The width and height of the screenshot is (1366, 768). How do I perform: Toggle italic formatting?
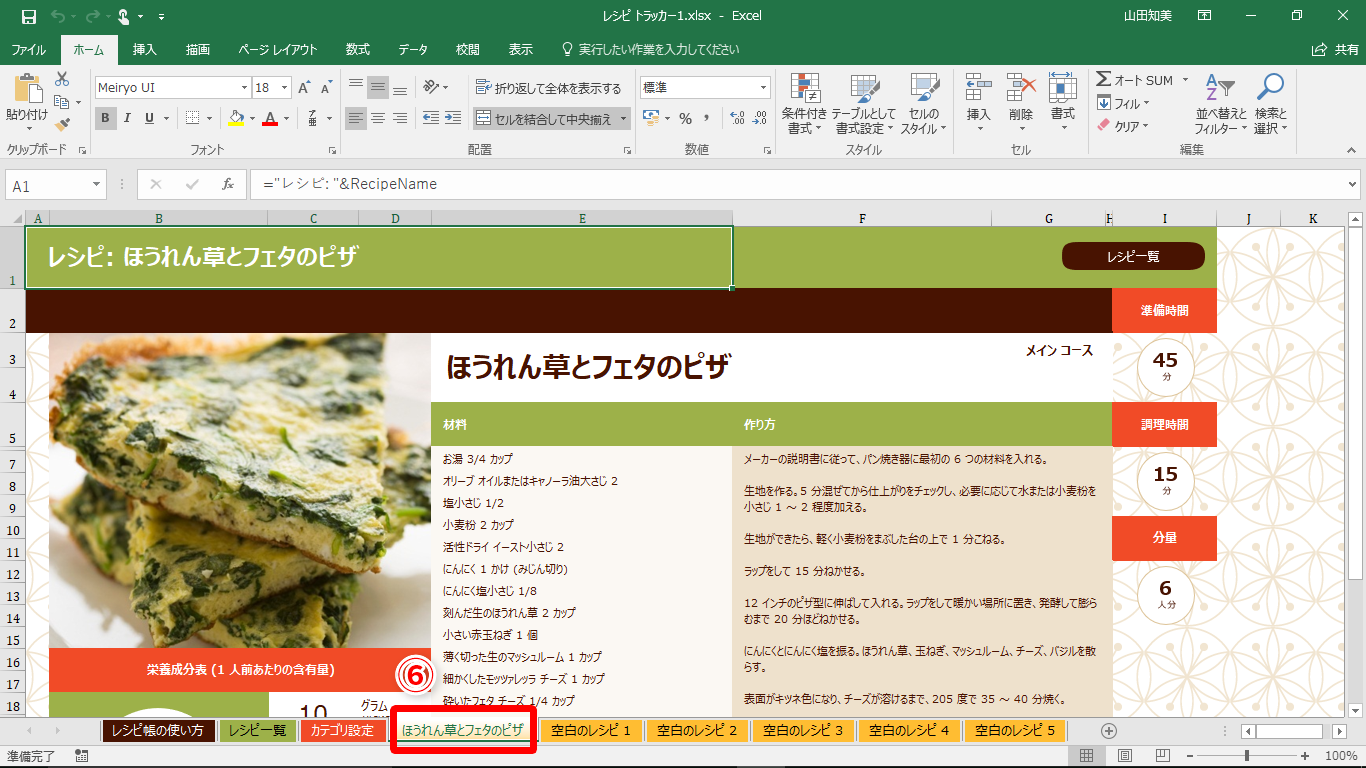click(x=128, y=118)
